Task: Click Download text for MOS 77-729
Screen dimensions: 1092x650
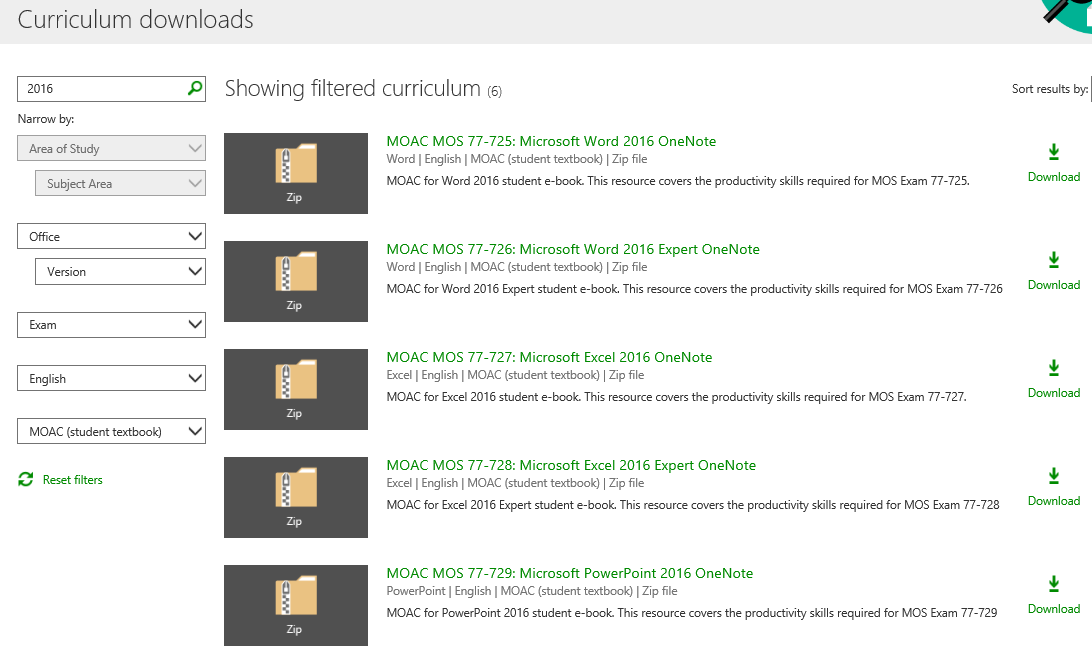Action: pyautogui.click(x=1054, y=609)
